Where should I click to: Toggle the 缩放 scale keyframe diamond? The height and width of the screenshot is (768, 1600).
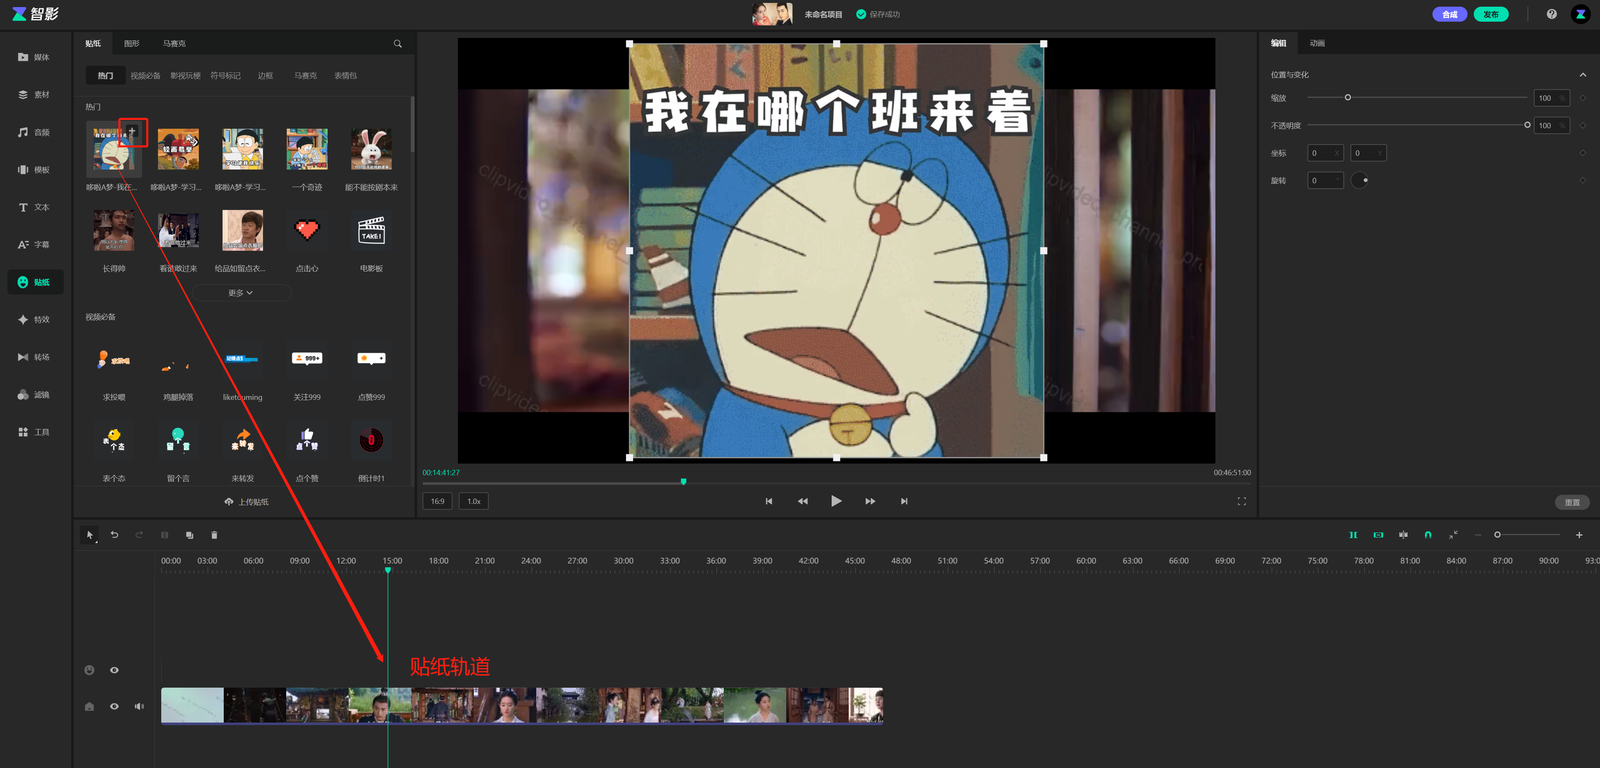coord(1582,98)
